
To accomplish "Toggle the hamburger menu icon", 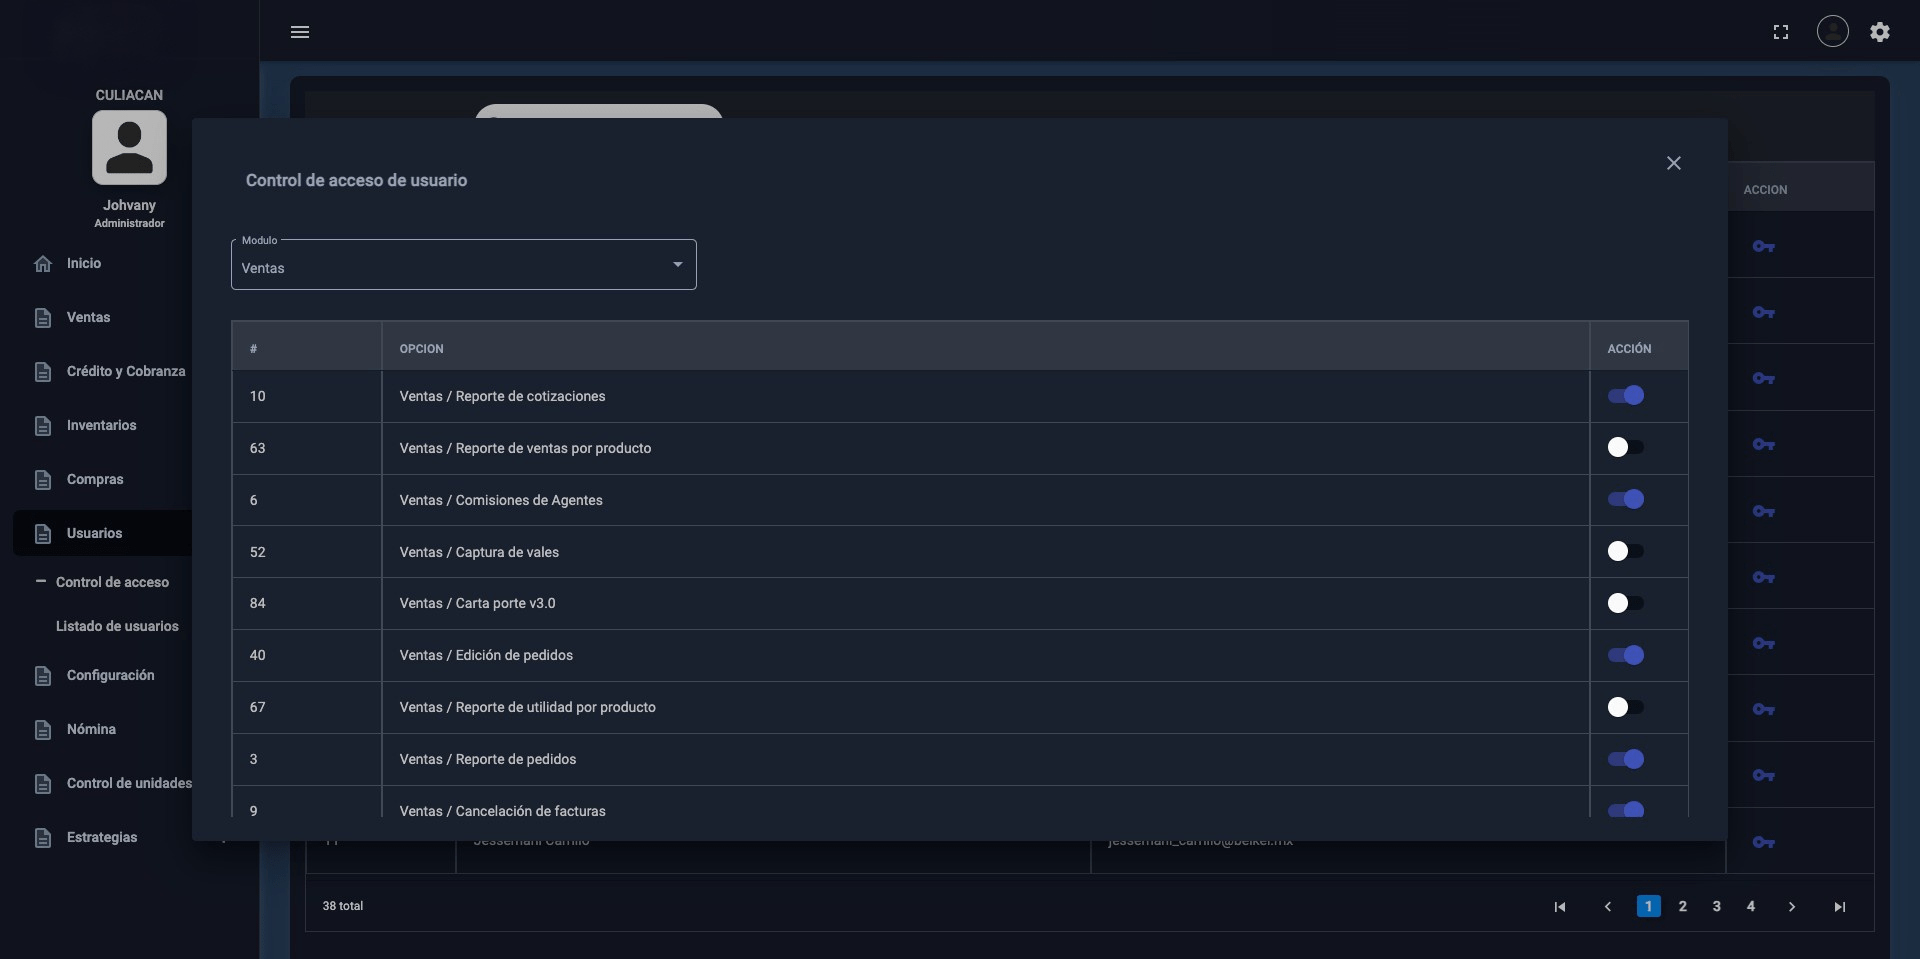I will pyautogui.click(x=299, y=32).
